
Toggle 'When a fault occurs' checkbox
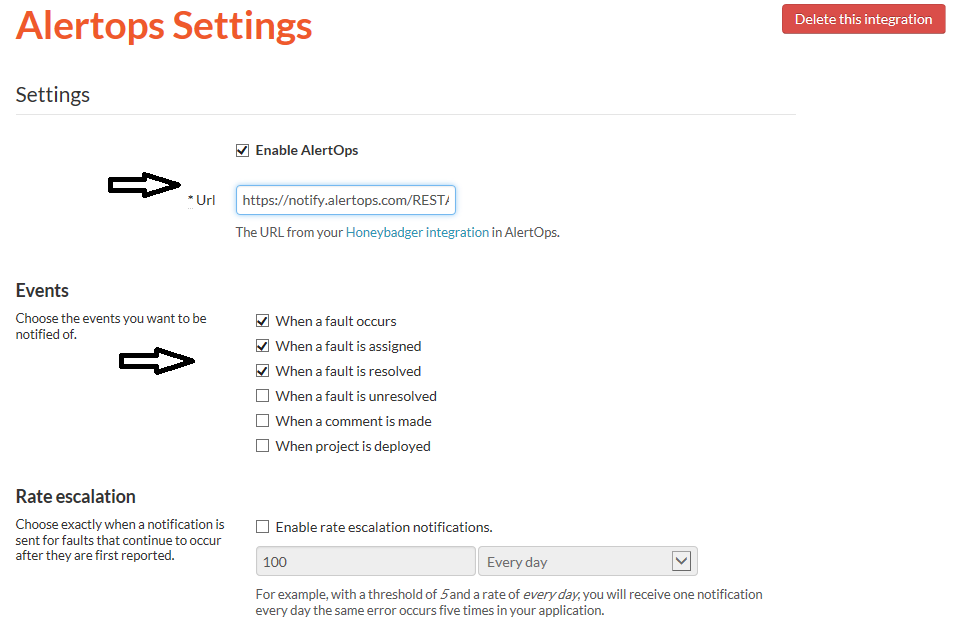pos(263,321)
